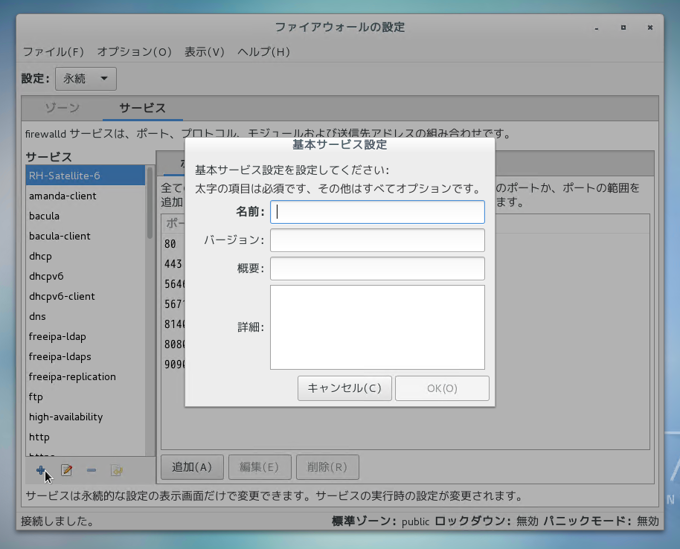The width and height of the screenshot is (680, 549).
Task: Select RH-Satellite-6 in the services list
Action: [85, 176]
